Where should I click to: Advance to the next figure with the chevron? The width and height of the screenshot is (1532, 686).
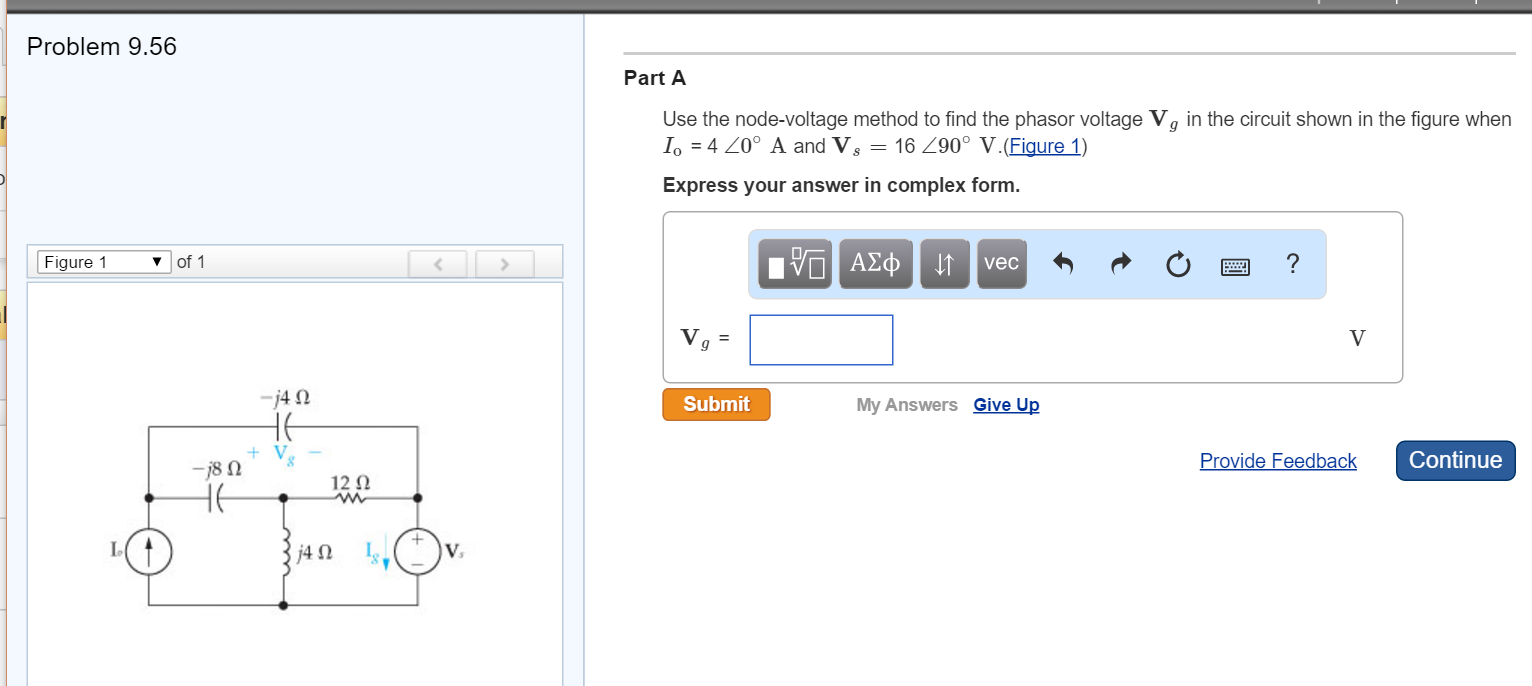point(505,262)
